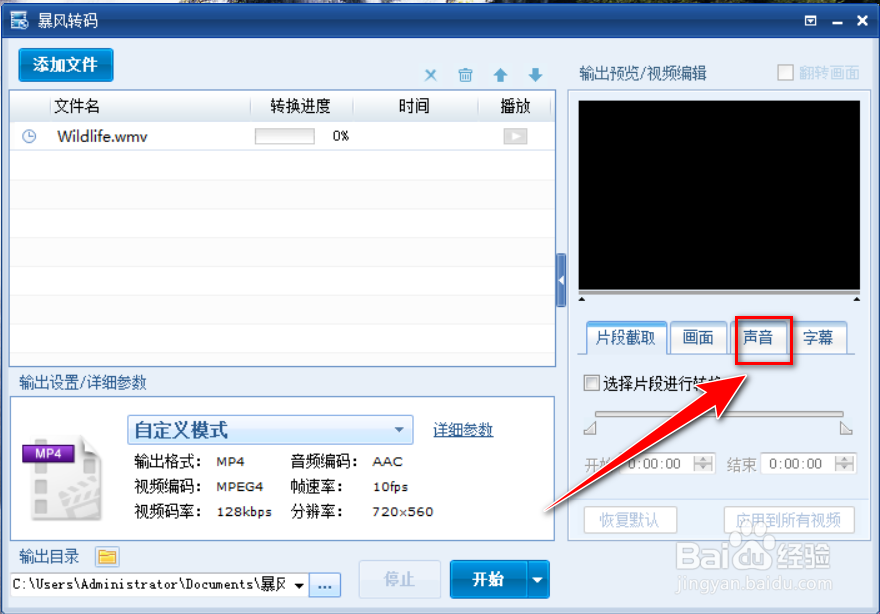Open the 自定义模式 dropdown

click(x=271, y=430)
